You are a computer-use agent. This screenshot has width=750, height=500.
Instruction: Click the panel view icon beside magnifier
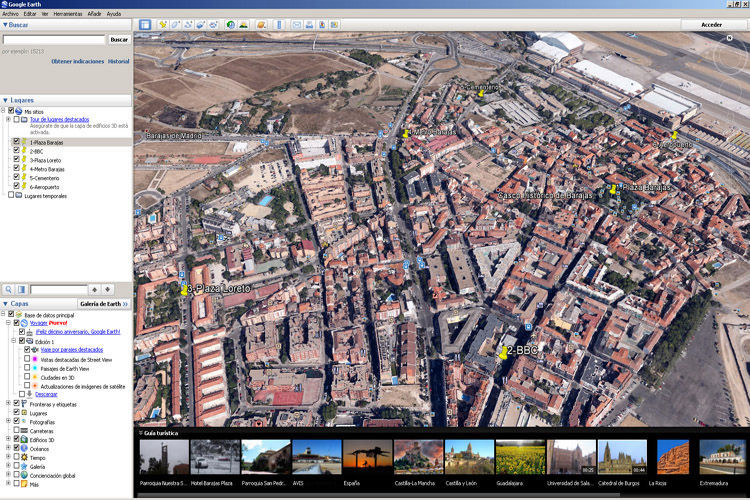pos(22,289)
